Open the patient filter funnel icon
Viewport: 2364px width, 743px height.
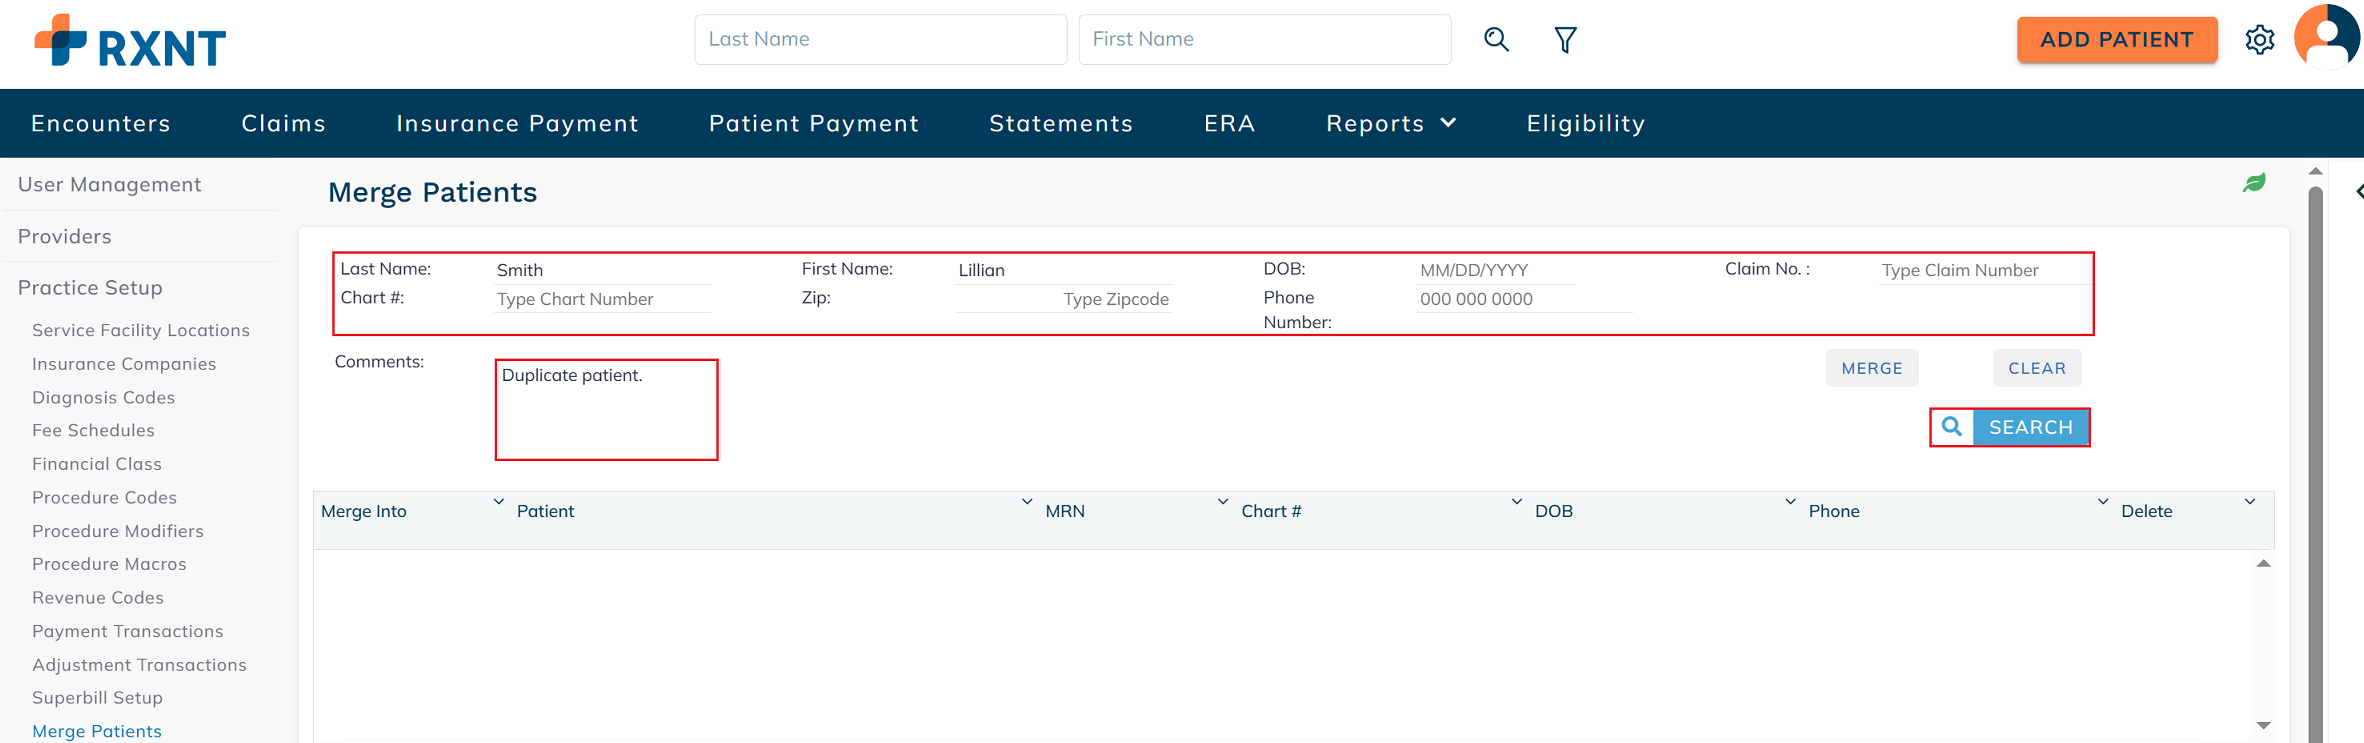tap(1565, 40)
